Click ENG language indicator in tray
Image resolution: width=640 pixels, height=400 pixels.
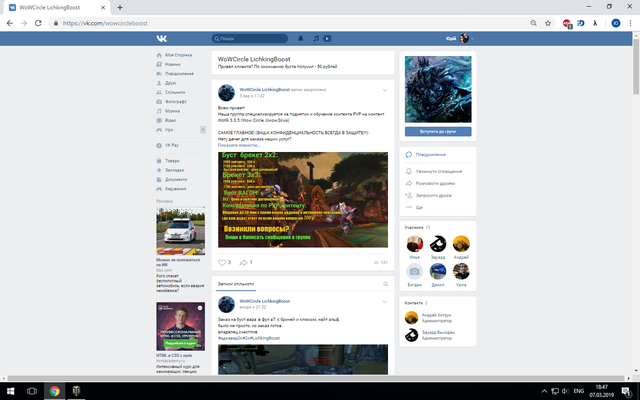click(578, 391)
